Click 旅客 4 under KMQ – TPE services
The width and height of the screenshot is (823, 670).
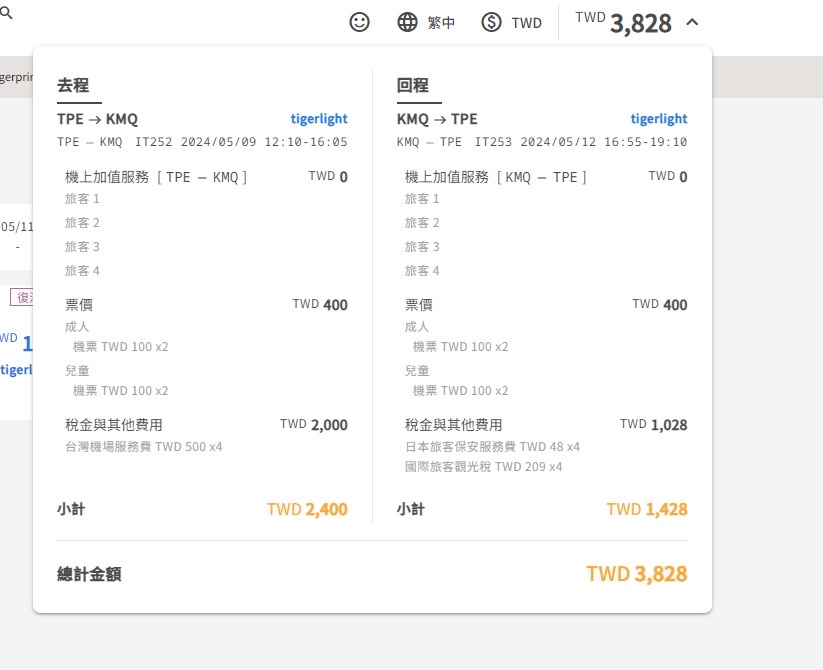pyautogui.click(x=422, y=271)
